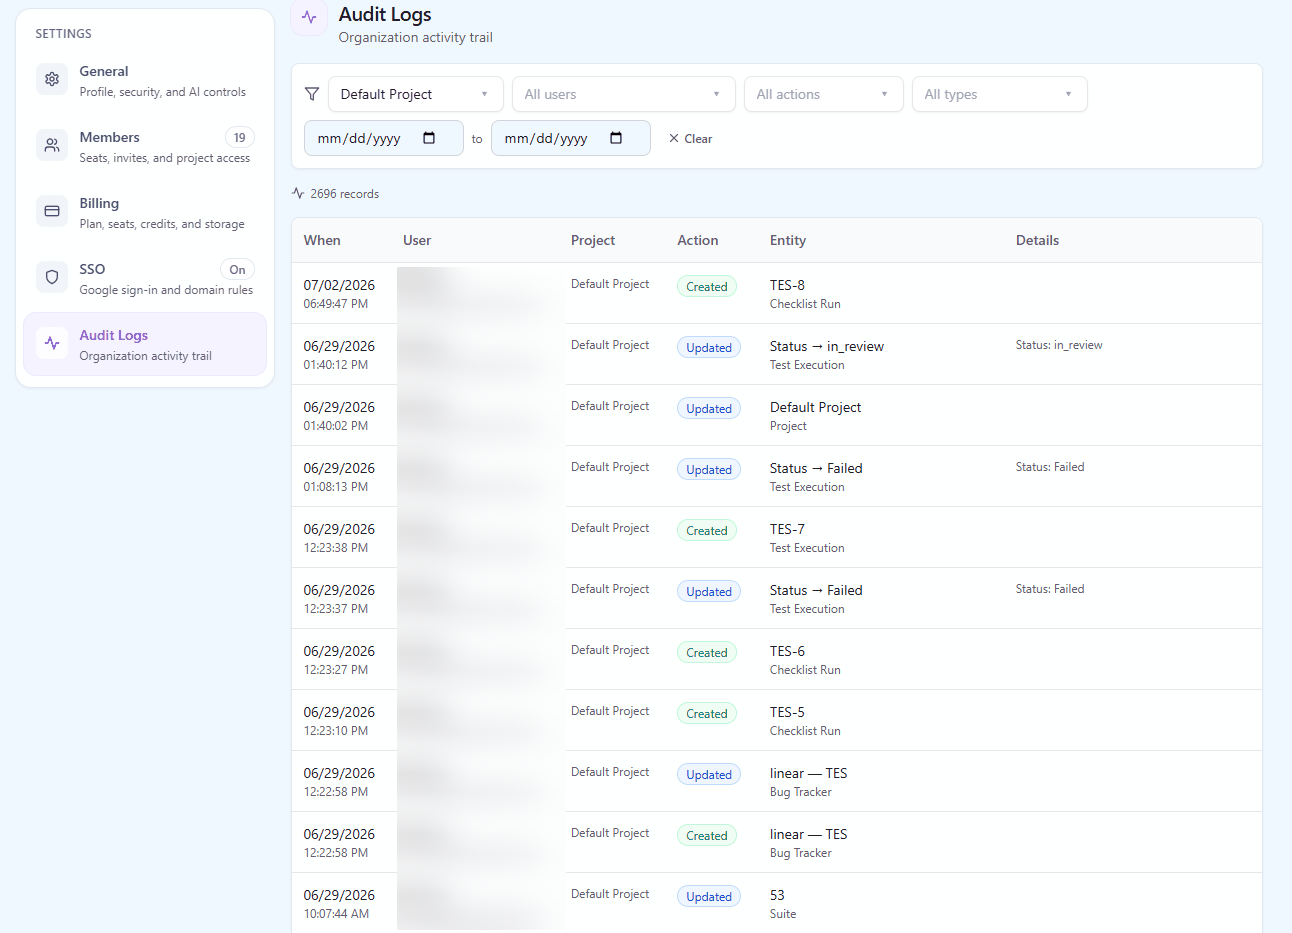Screen dimensions: 1292x933
Task: Open Billing settings page
Action: [145, 213]
